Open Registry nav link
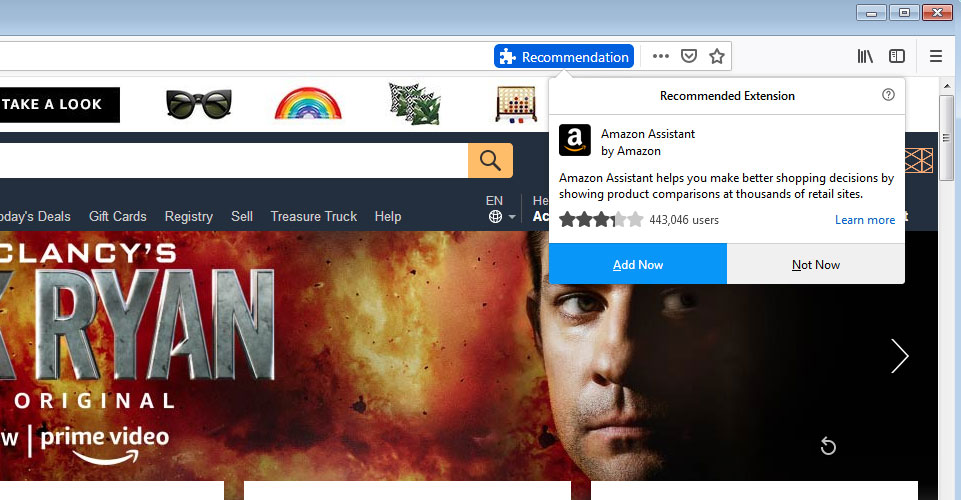 pos(189,217)
